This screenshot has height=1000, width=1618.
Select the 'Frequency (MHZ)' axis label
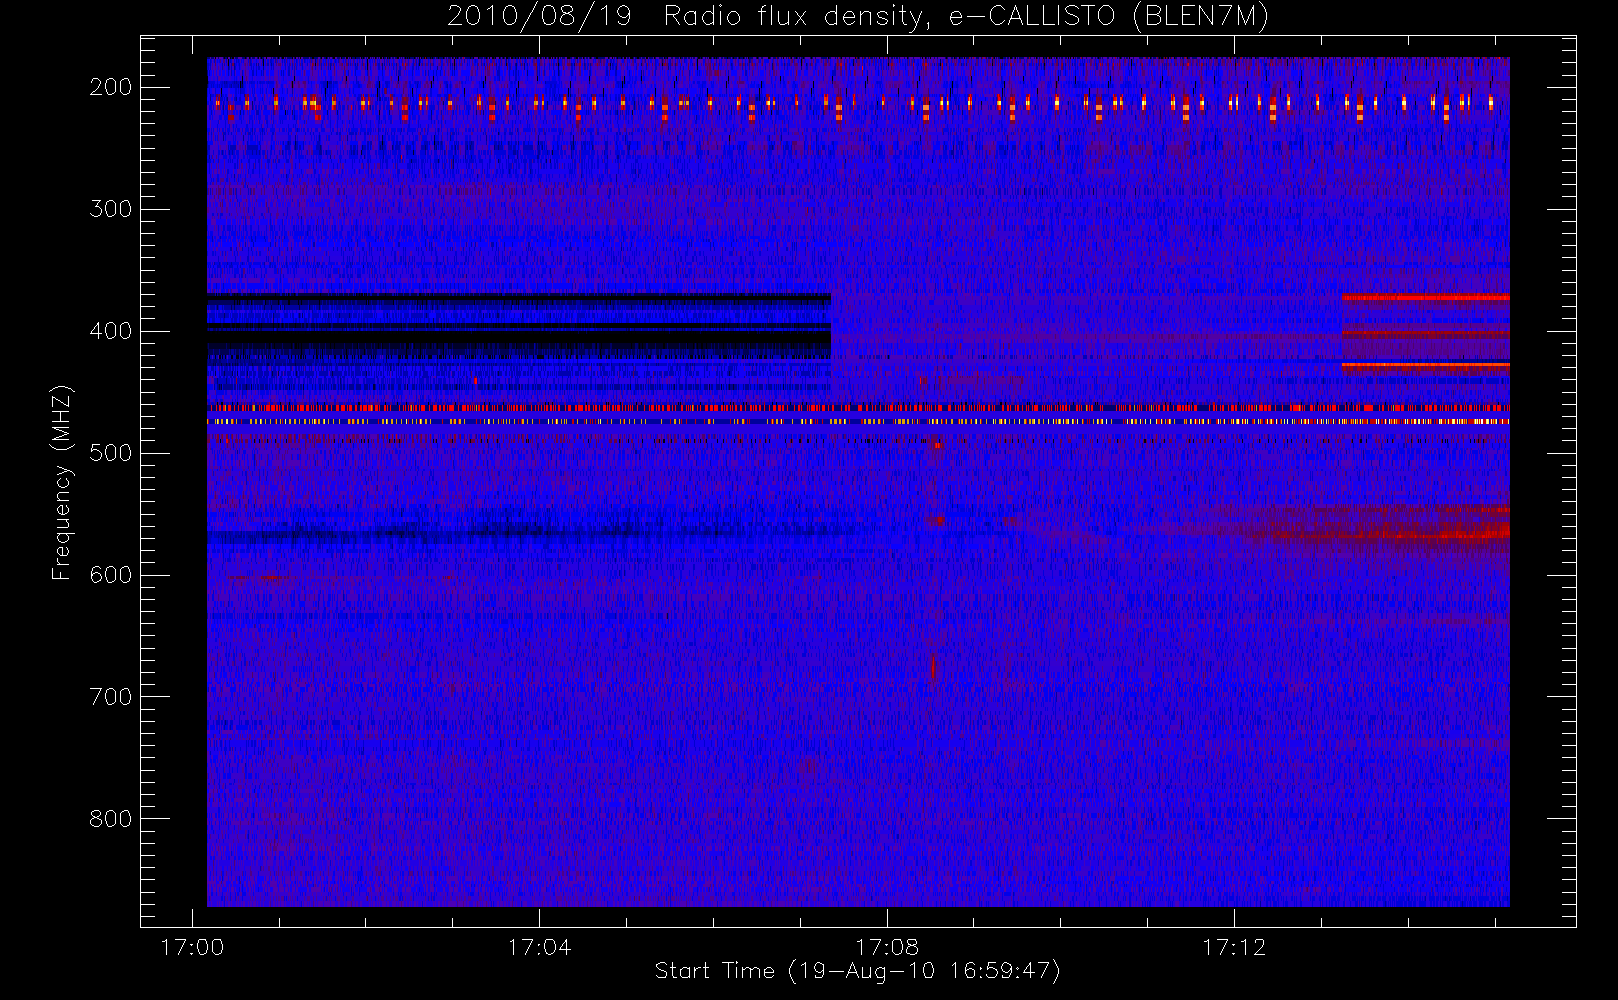(62, 482)
